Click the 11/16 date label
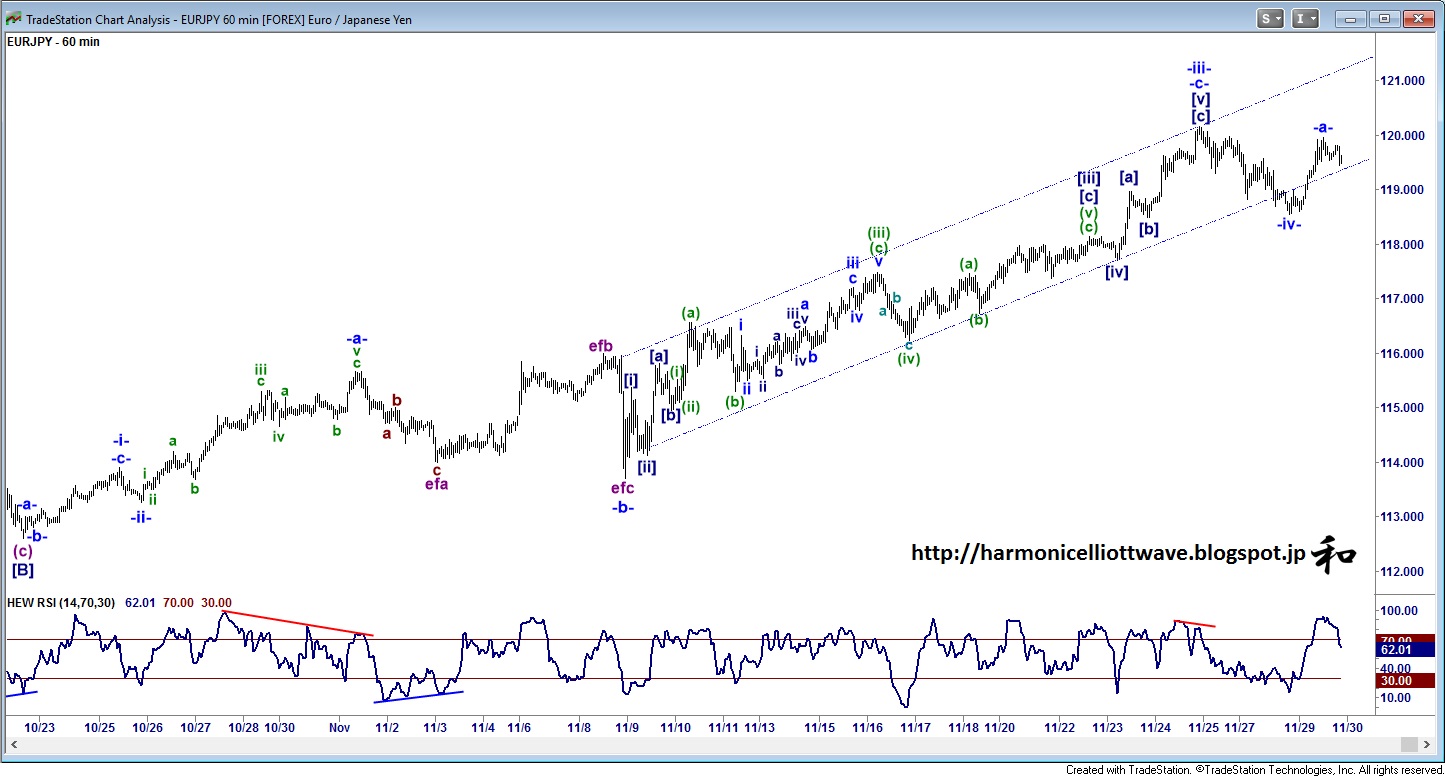1445x776 pixels. click(867, 727)
